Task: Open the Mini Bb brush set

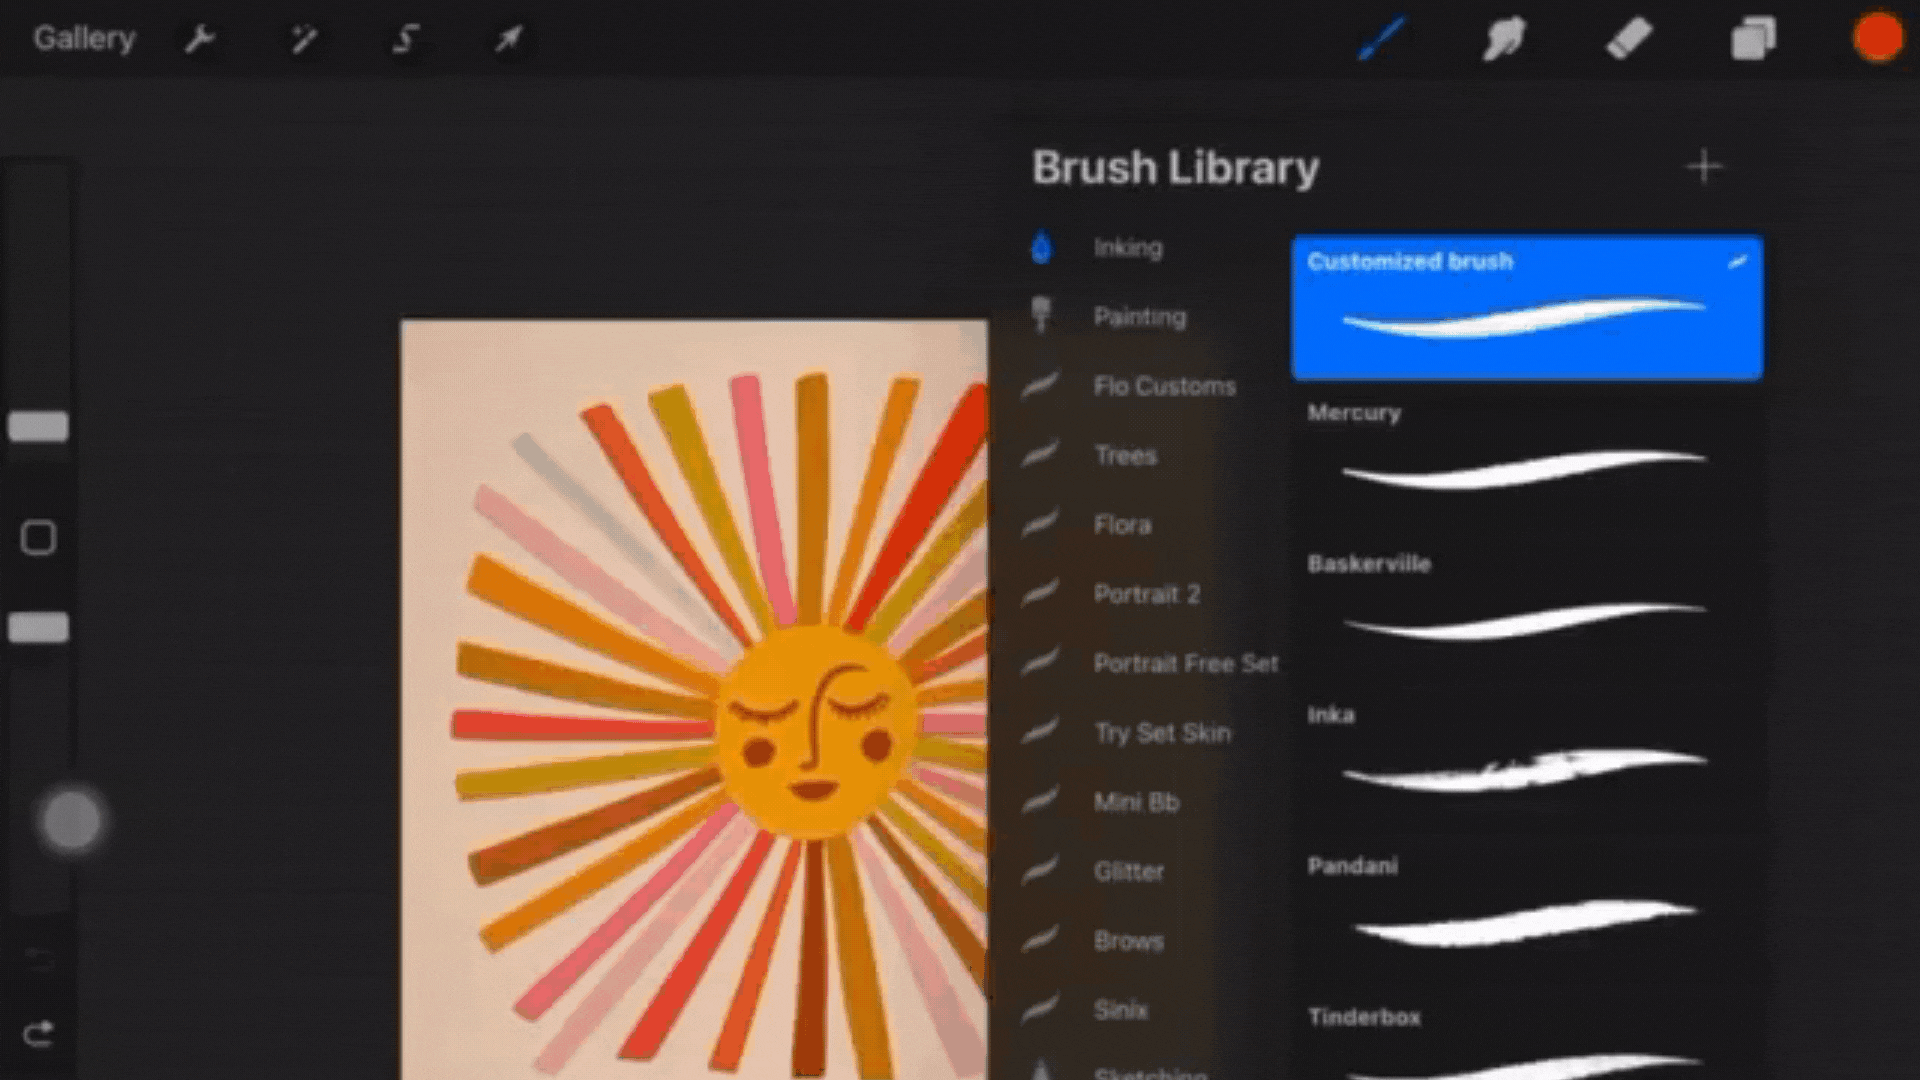Action: pyautogui.click(x=1136, y=802)
